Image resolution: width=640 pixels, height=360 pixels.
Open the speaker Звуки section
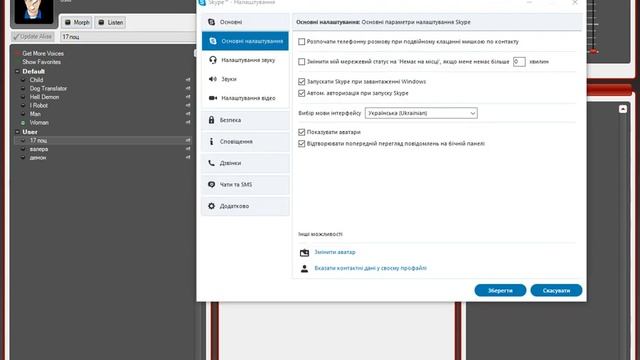[245, 79]
